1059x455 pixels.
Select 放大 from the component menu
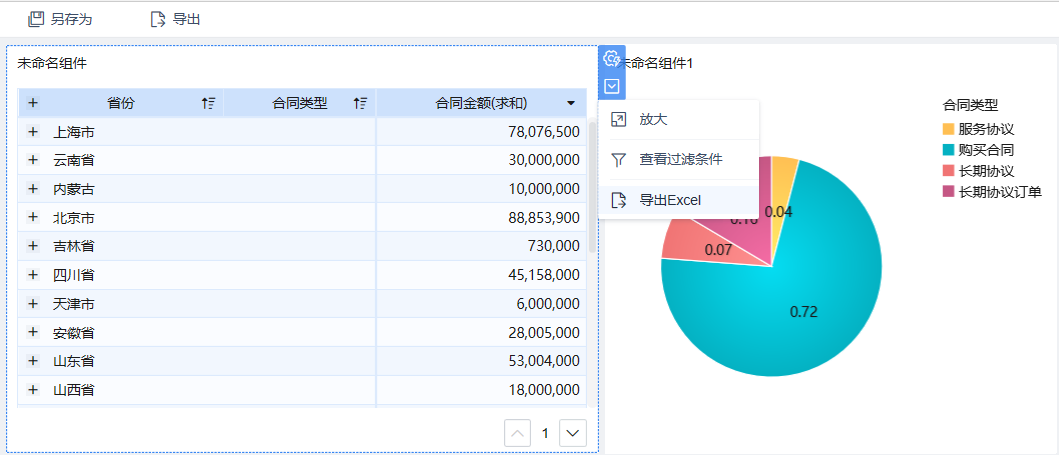679,119
